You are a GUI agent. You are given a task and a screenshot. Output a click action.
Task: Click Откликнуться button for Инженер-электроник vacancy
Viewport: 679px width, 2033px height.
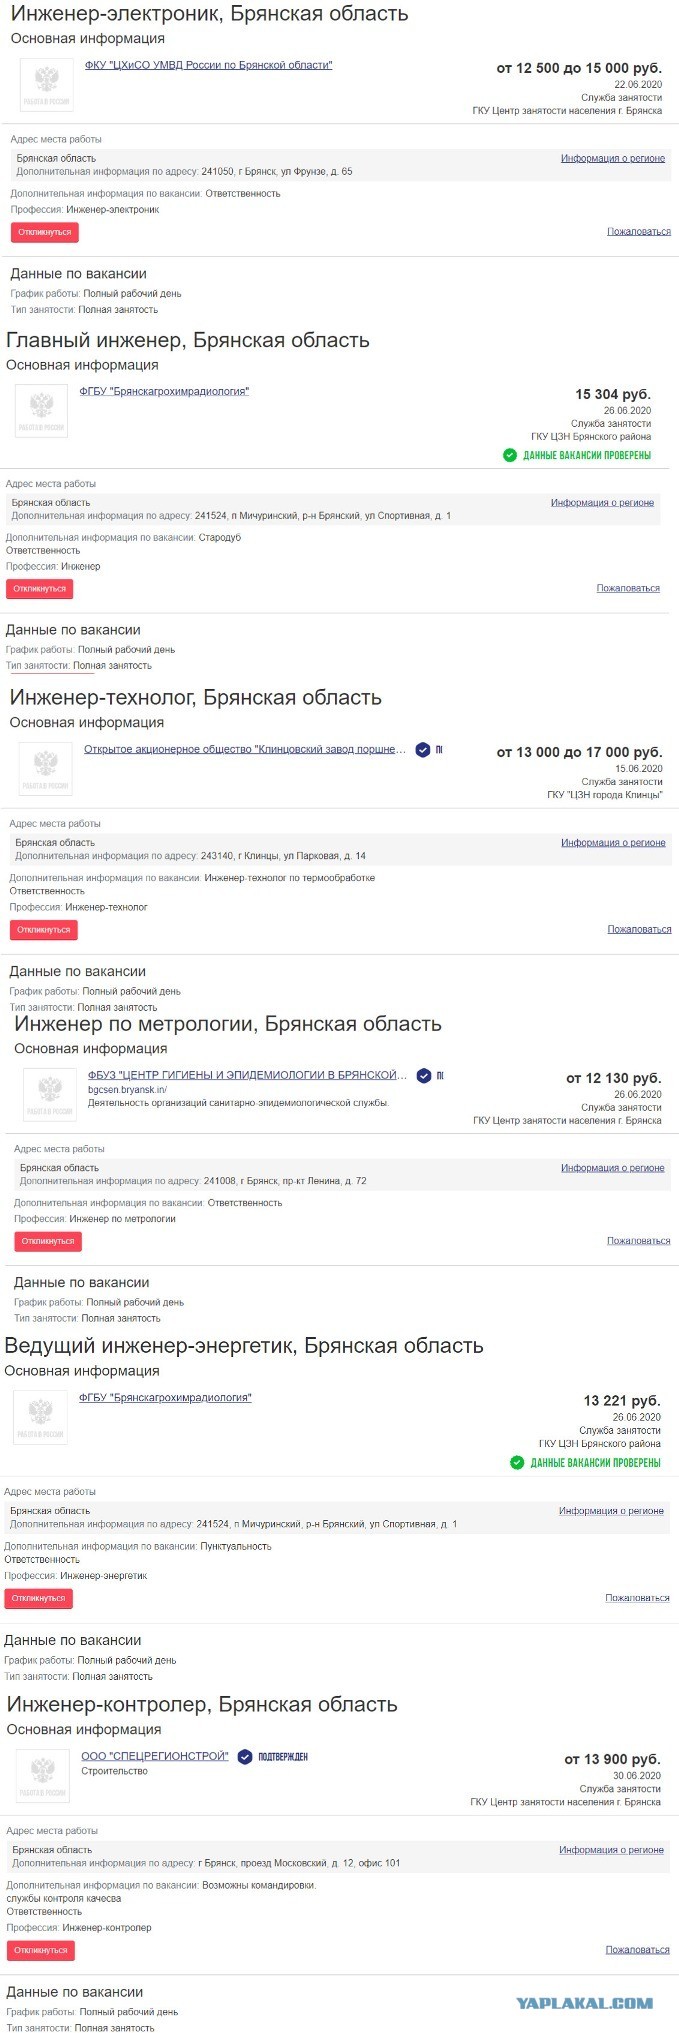tap(44, 232)
